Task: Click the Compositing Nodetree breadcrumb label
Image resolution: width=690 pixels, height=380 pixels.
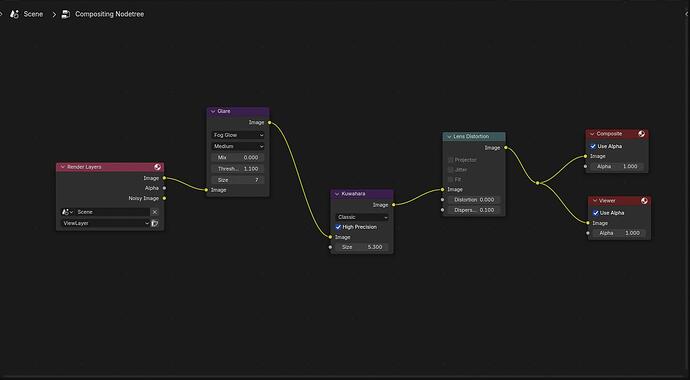Action: 110,14
